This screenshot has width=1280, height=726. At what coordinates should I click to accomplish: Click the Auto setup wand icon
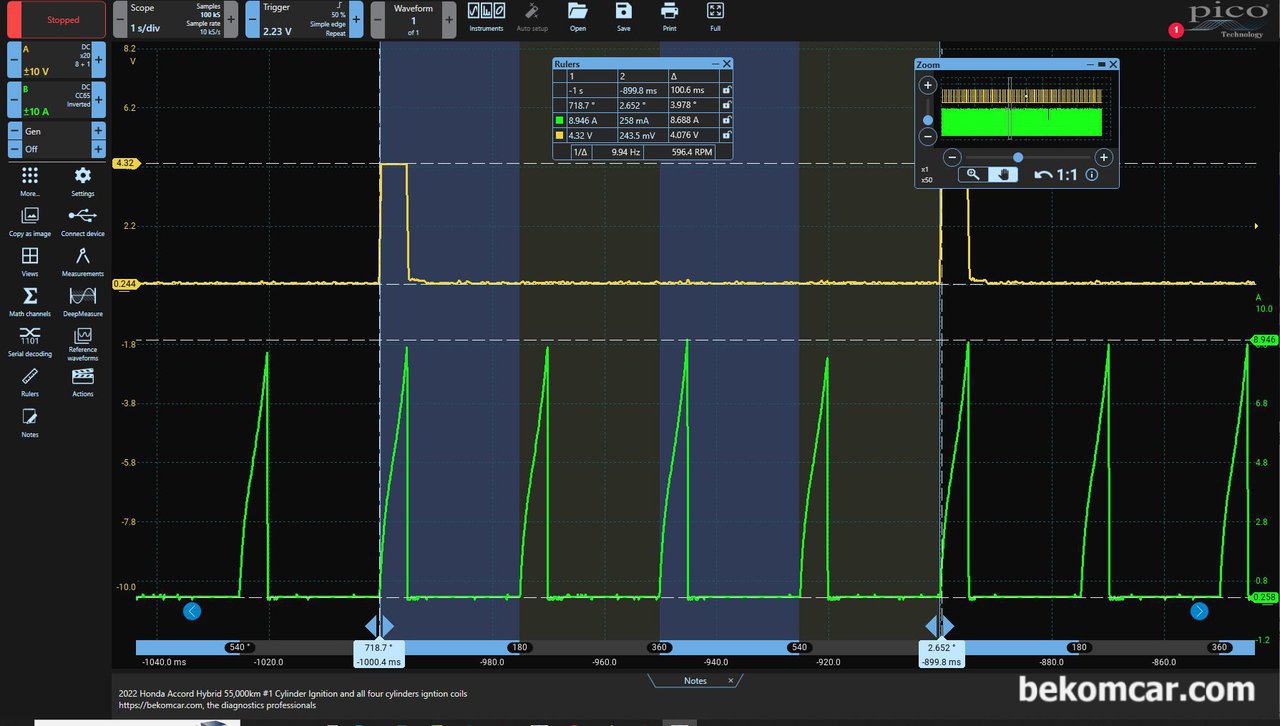pos(532,17)
